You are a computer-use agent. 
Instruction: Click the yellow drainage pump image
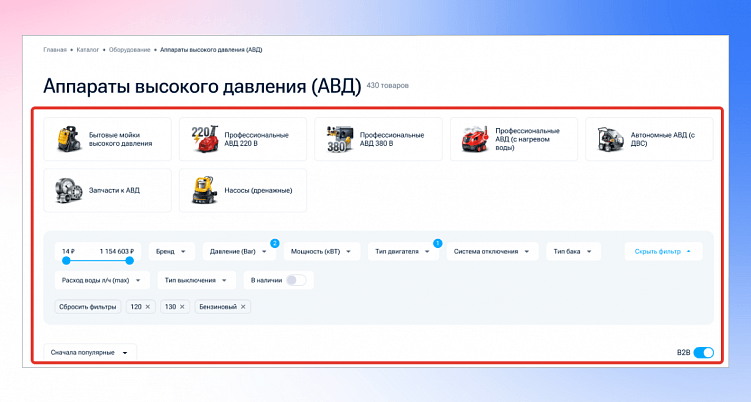[205, 190]
